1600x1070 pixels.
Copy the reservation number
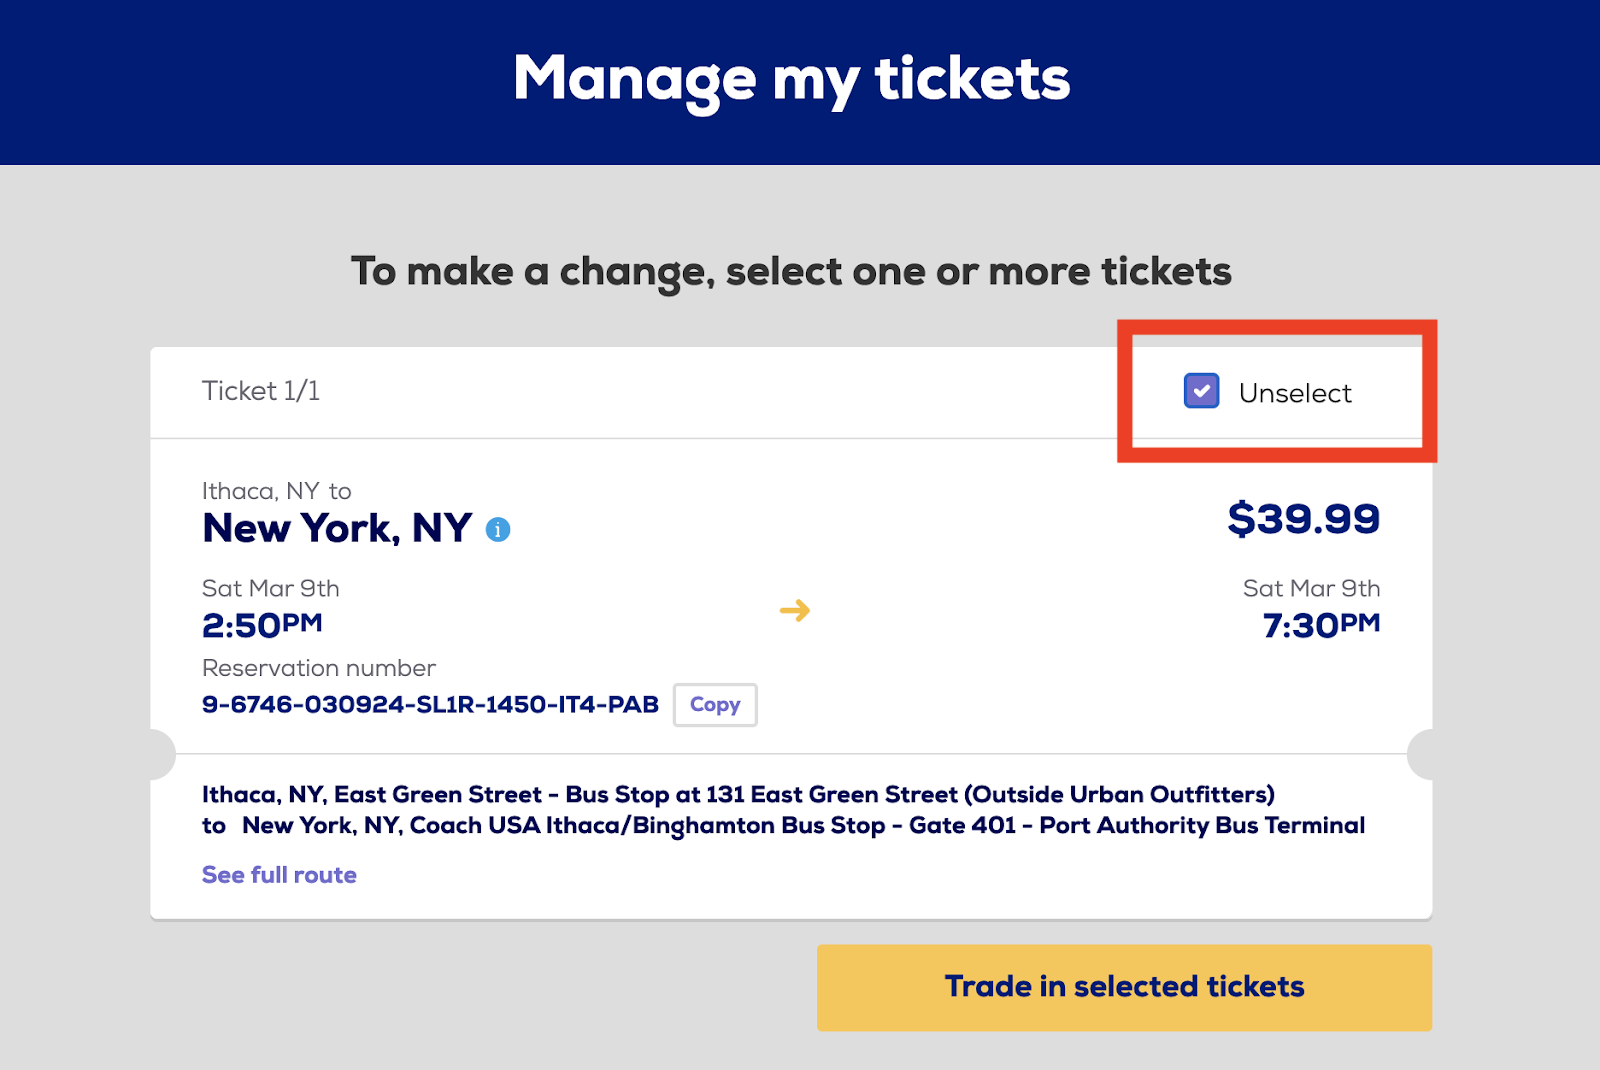coord(715,705)
